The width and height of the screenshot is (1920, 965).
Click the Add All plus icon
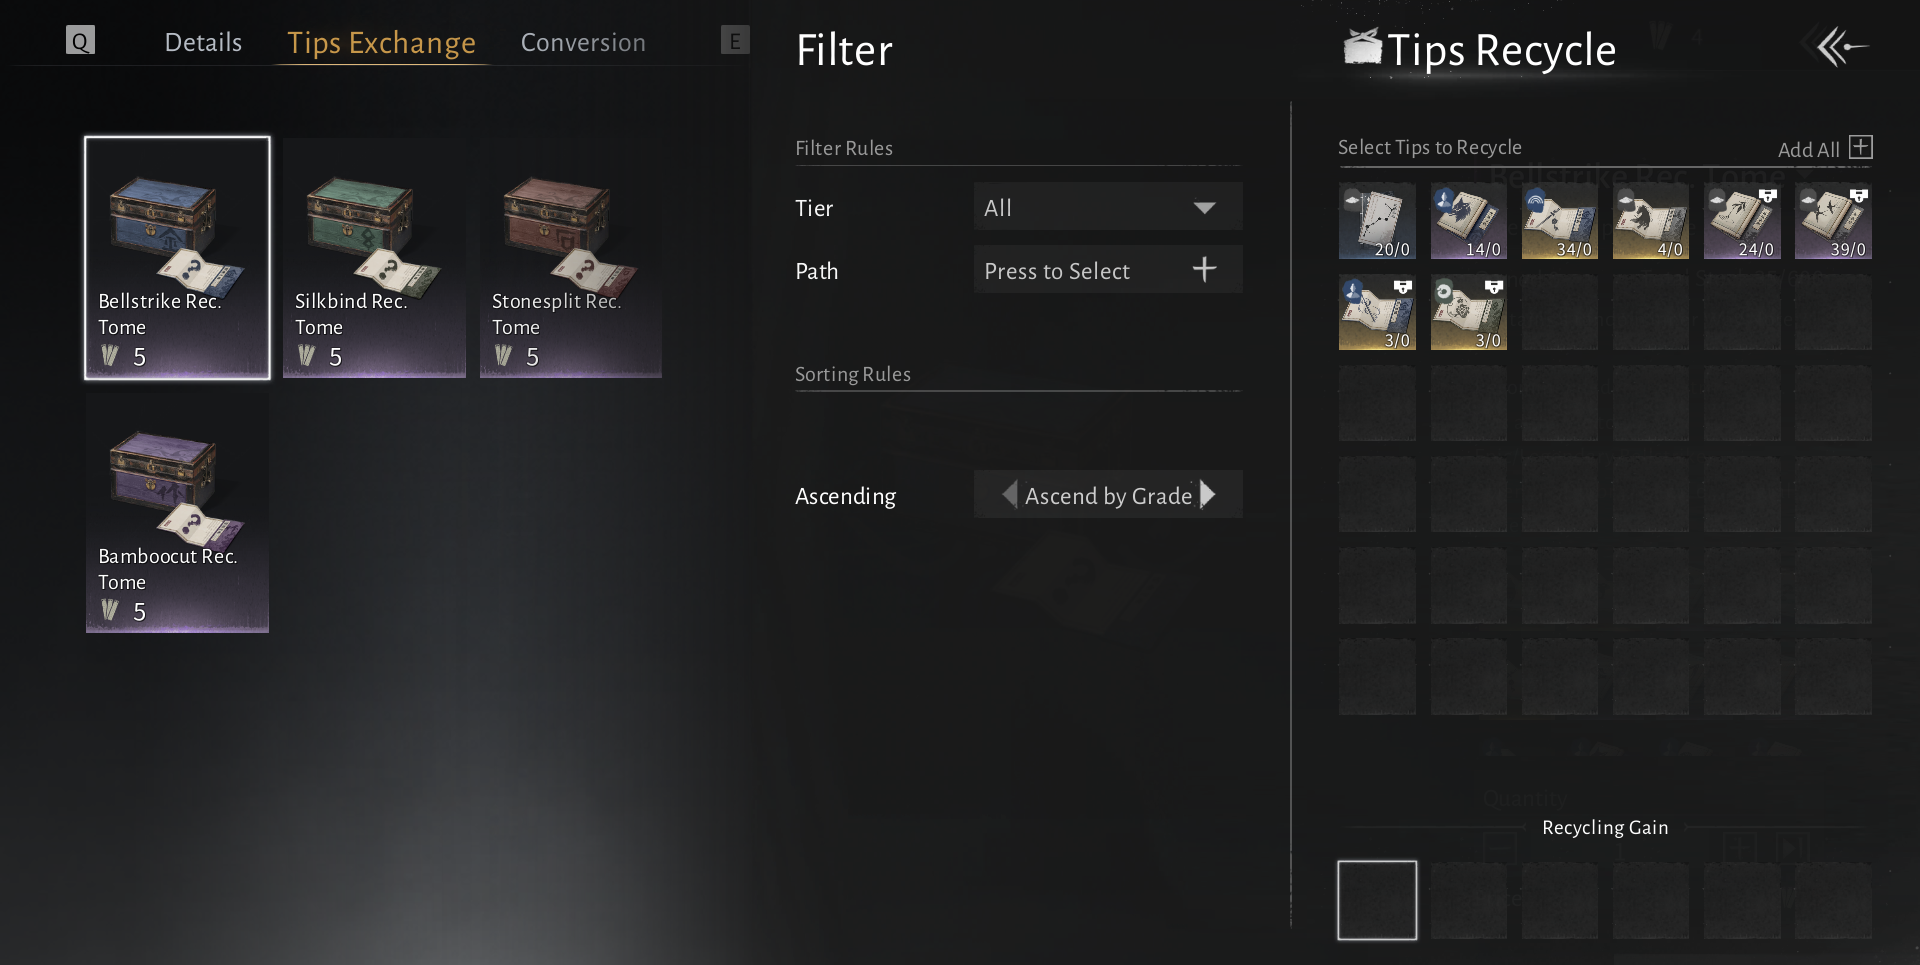[x=1860, y=147]
